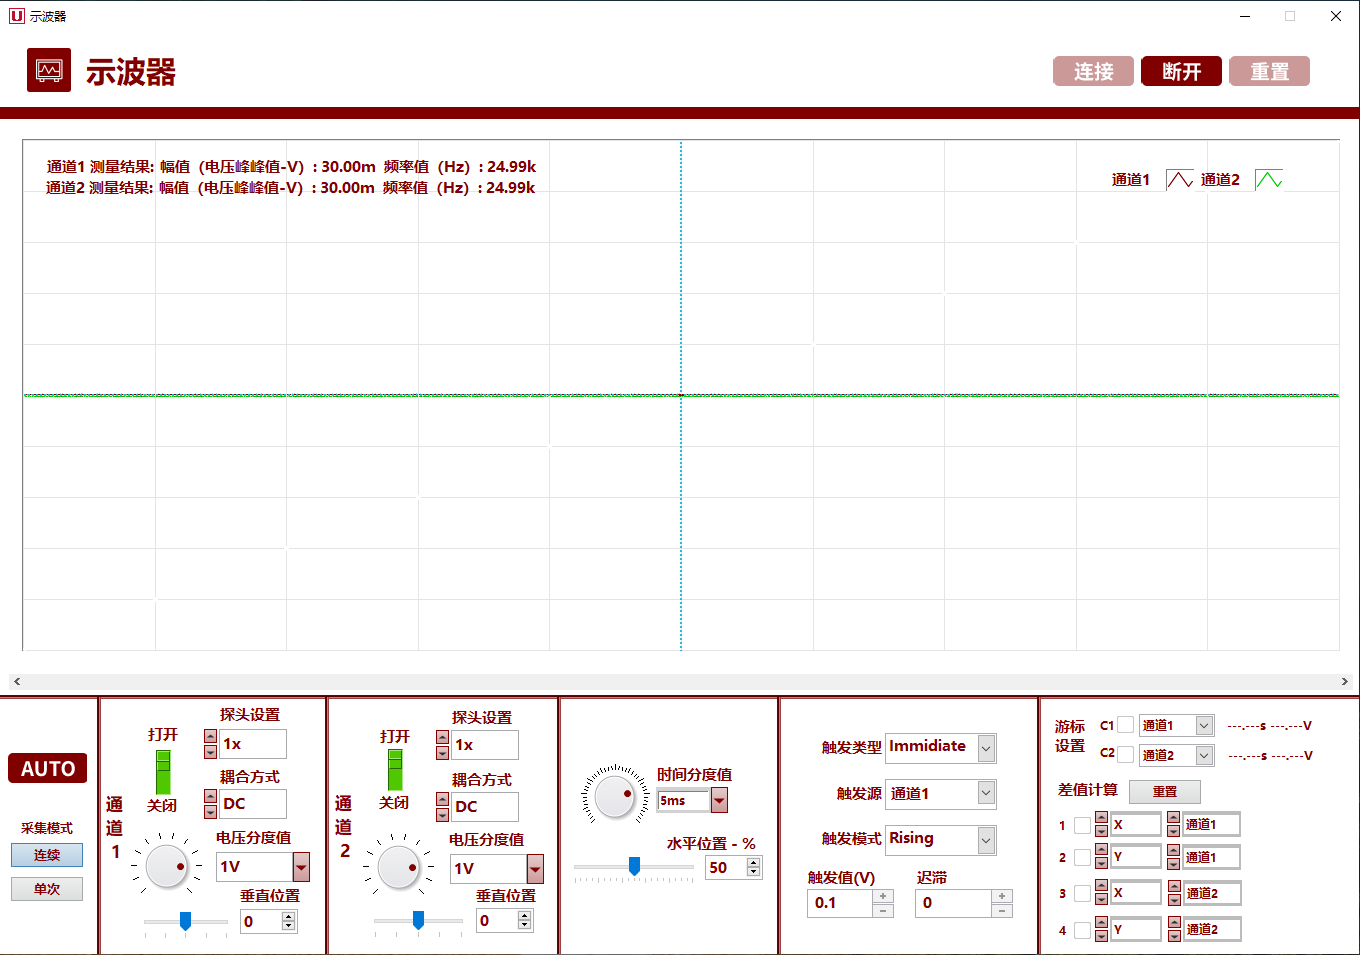Click the 断开 button

(1181, 71)
